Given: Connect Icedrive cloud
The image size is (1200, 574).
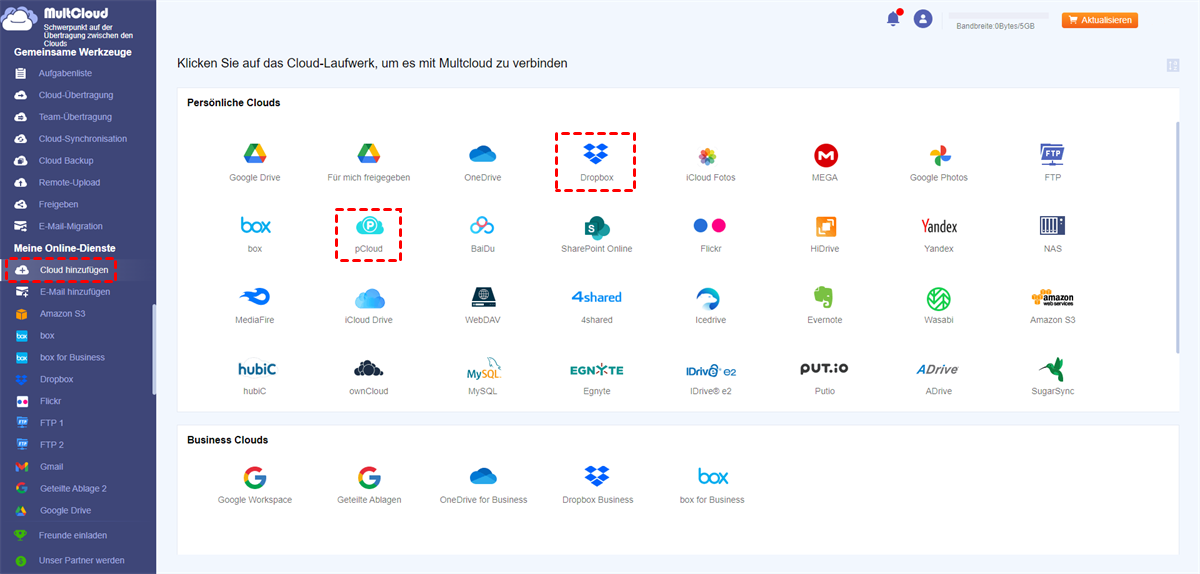Looking at the screenshot, I should tap(711, 306).
